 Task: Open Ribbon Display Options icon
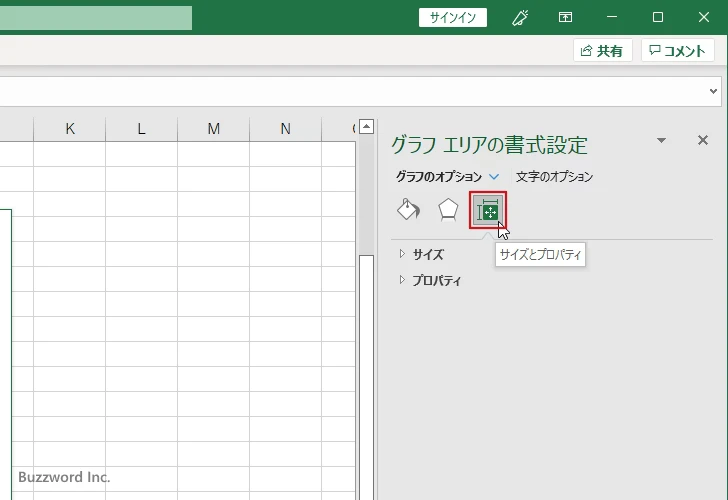tap(565, 18)
